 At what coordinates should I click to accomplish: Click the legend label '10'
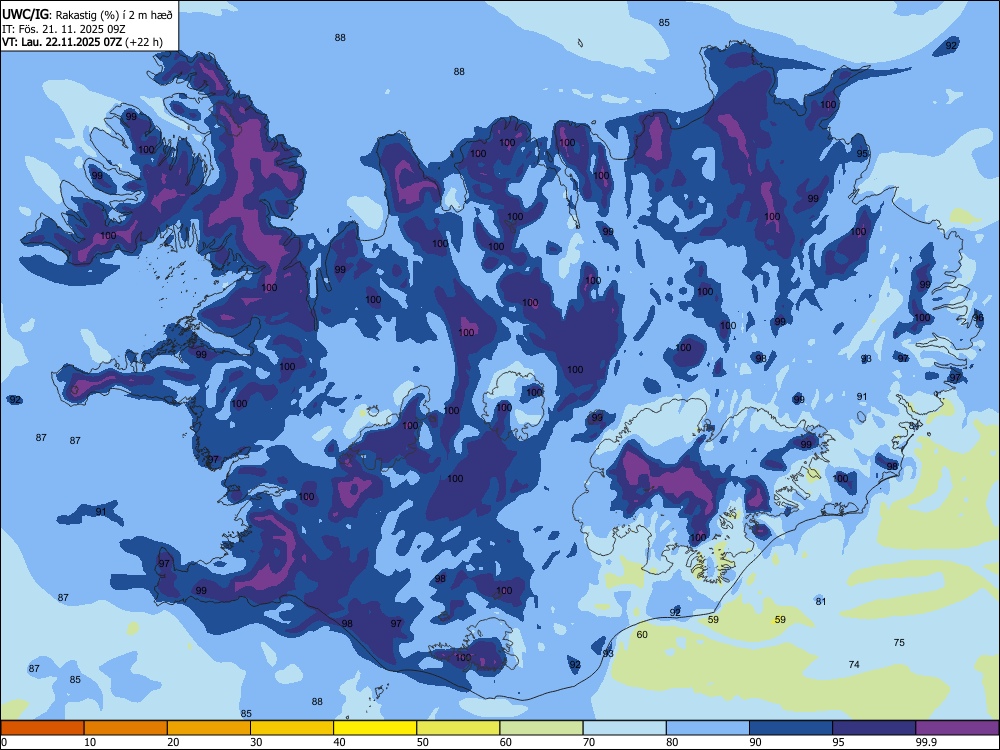coord(91,742)
